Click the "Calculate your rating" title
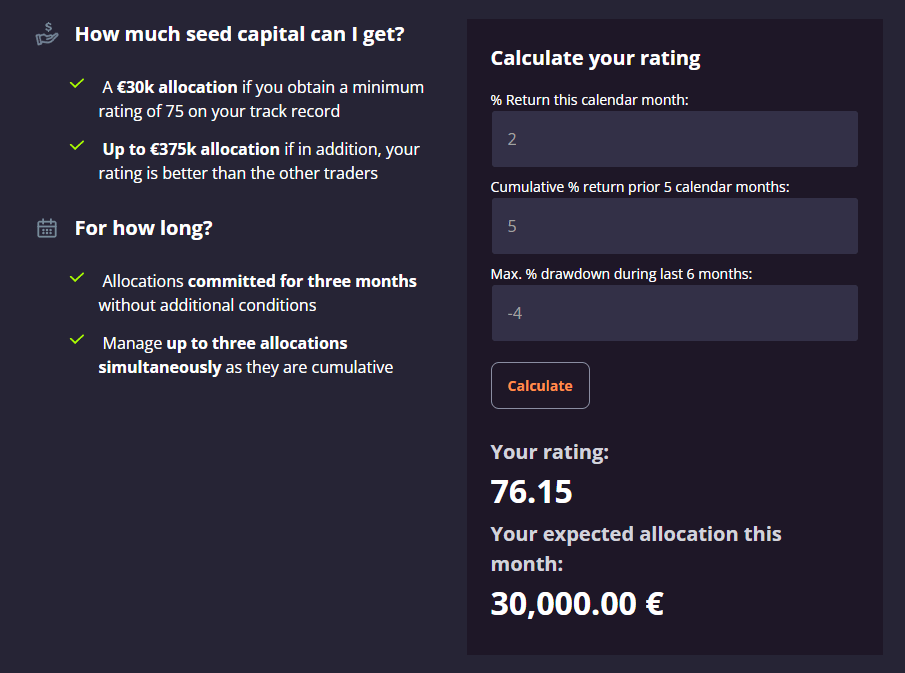 [595, 58]
